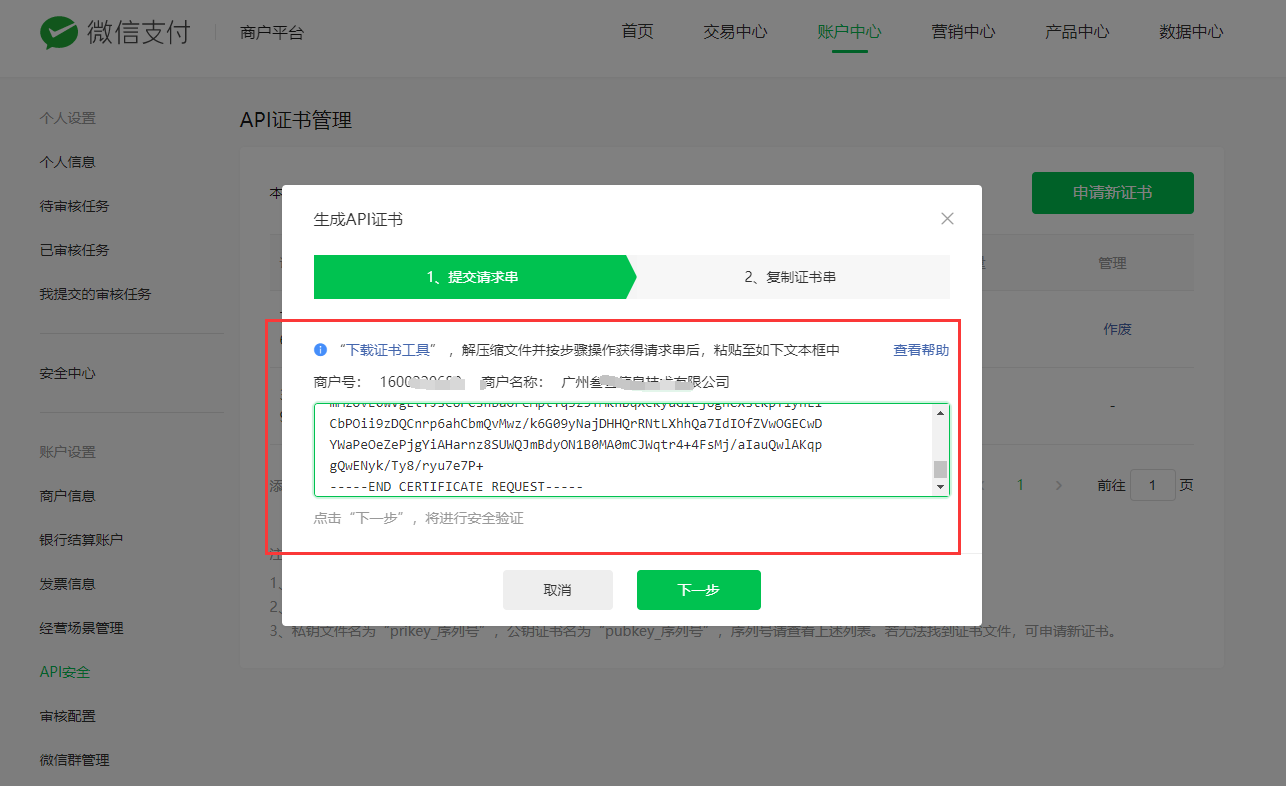The width and height of the screenshot is (1286, 786).
Task: Click the textarea scrollbar up arrow
Action: coord(940,412)
